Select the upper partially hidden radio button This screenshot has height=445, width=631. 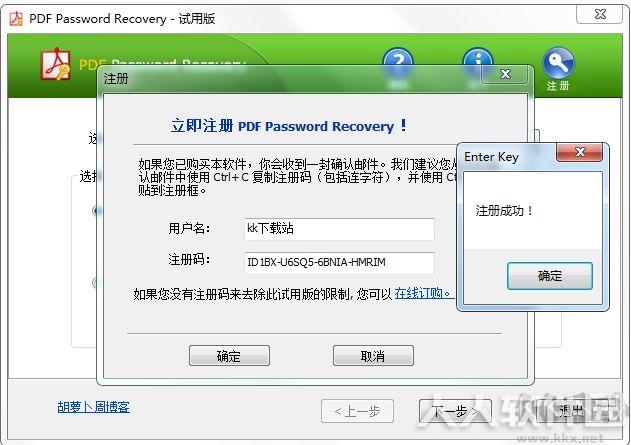pyautogui.click(x=95, y=210)
